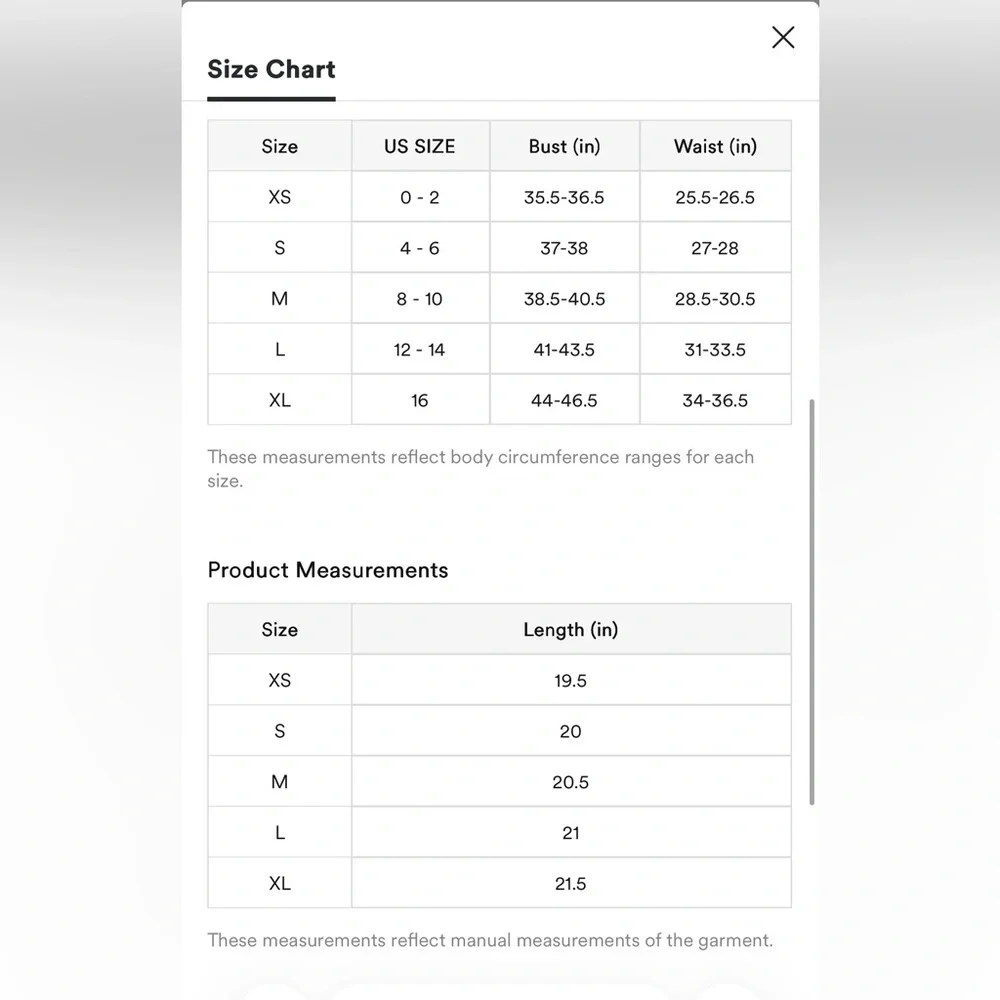Viewport: 1000px width, 1000px height.
Task: Click the Bust (in) column header
Action: click(x=564, y=146)
